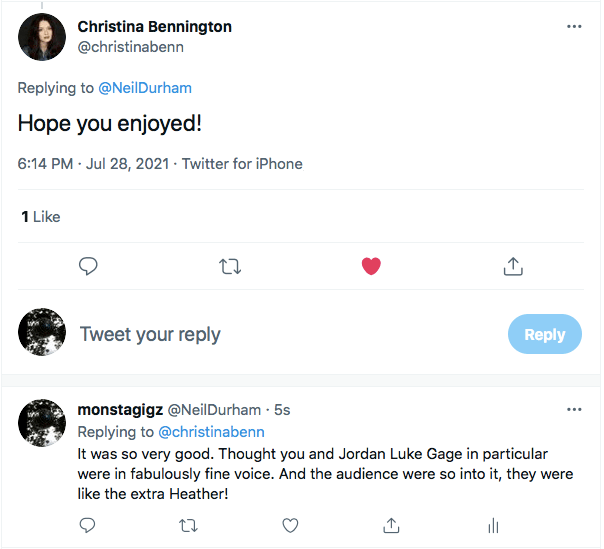Open more options on Christina's tweet
Screen dimensions: 604x549
[574, 27]
